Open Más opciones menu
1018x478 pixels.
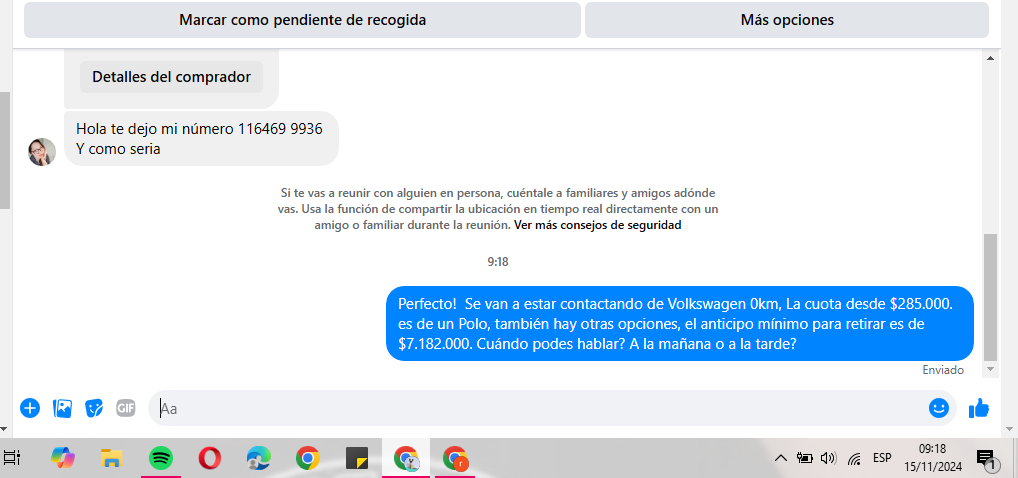pos(787,20)
